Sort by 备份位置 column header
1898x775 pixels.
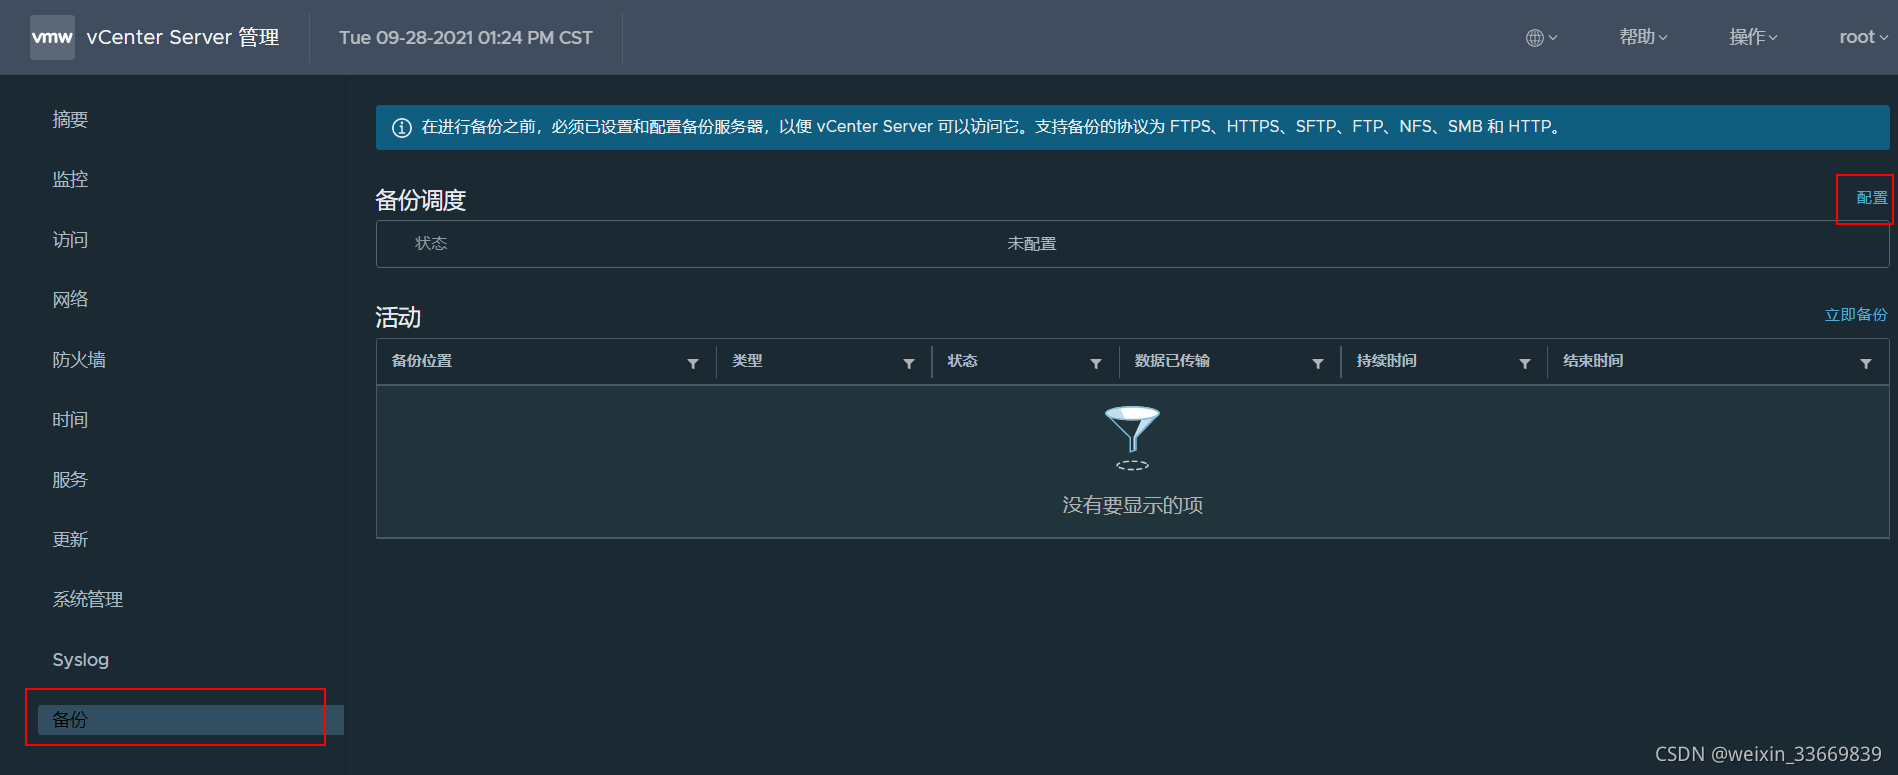(422, 361)
